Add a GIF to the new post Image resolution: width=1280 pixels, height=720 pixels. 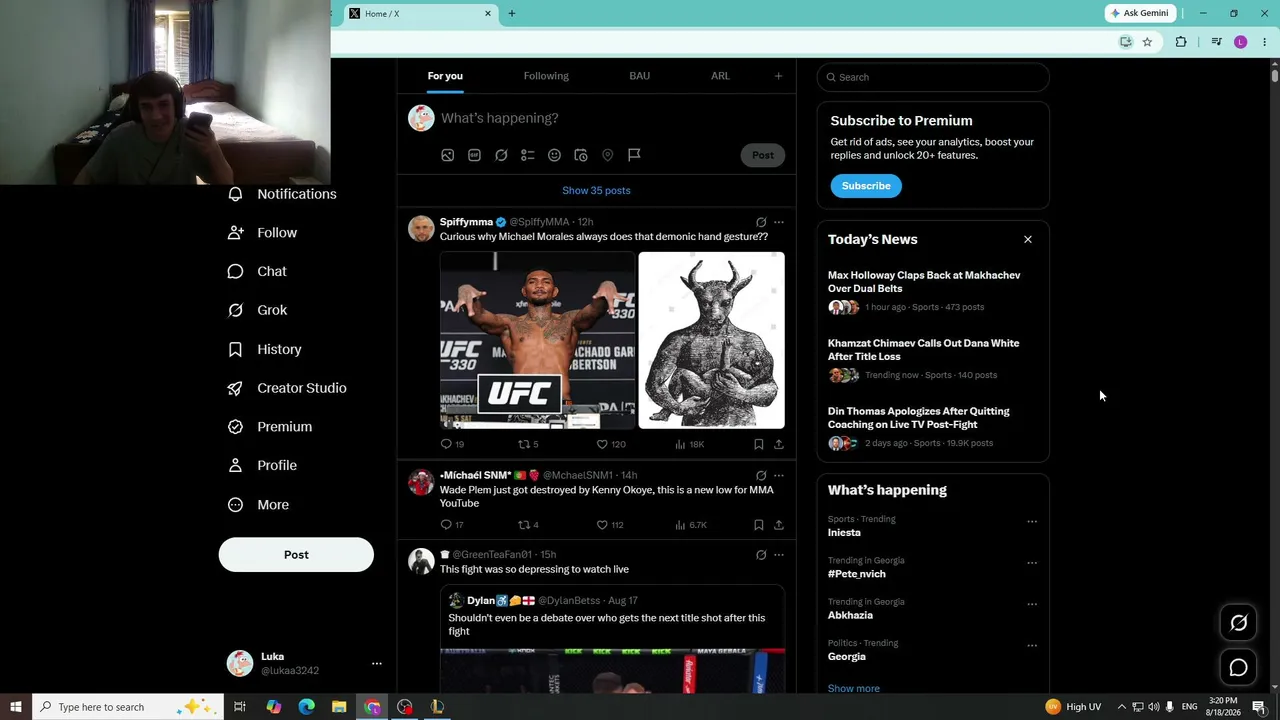coord(474,155)
